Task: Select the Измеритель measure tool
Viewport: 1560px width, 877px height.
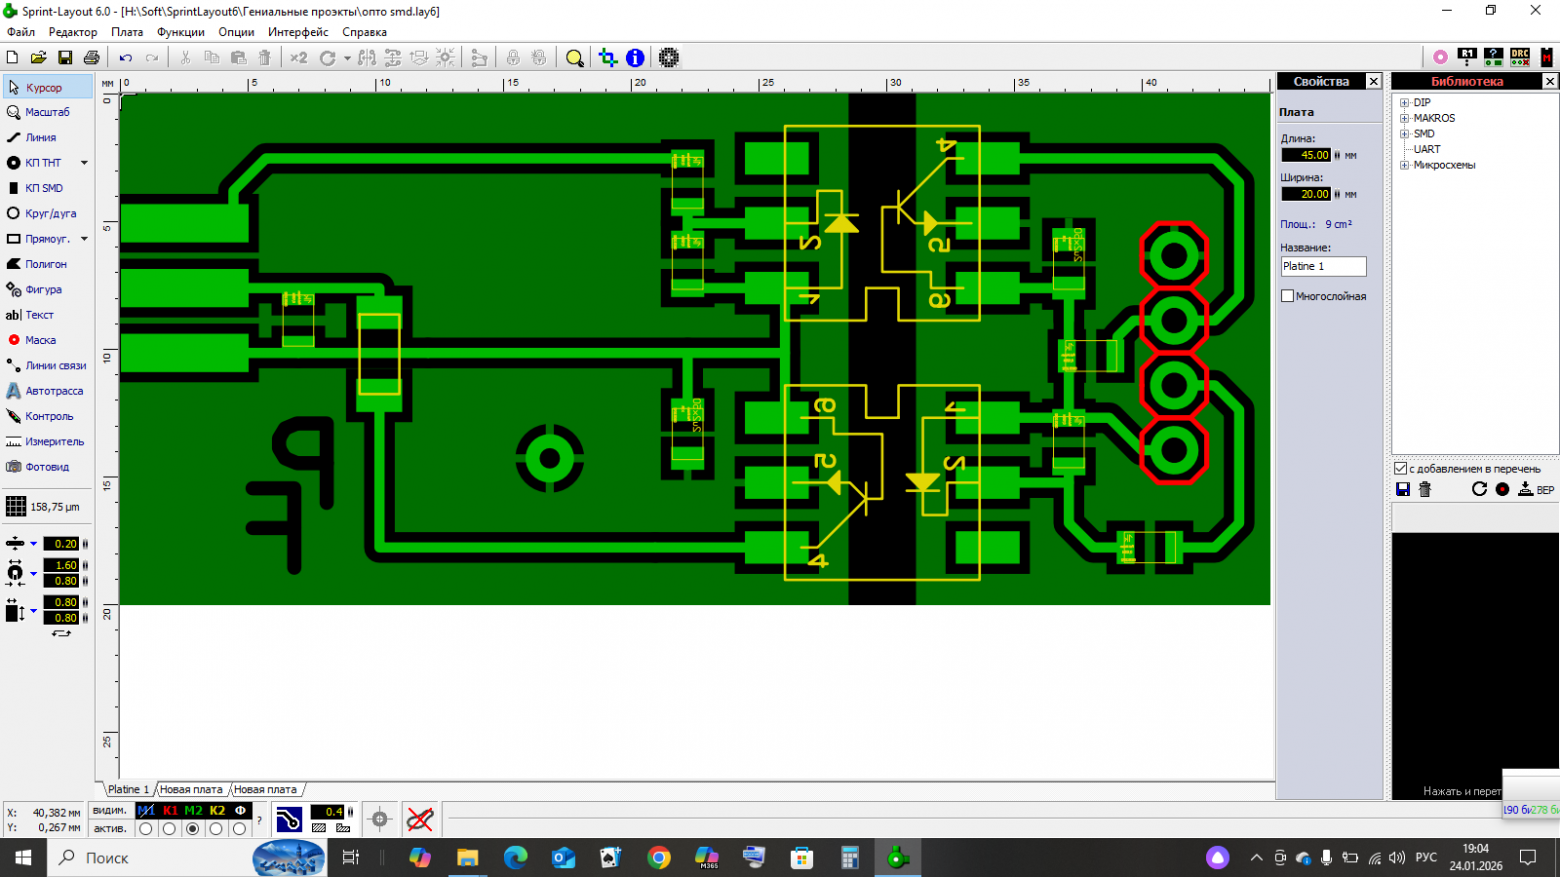Action: click(48, 441)
